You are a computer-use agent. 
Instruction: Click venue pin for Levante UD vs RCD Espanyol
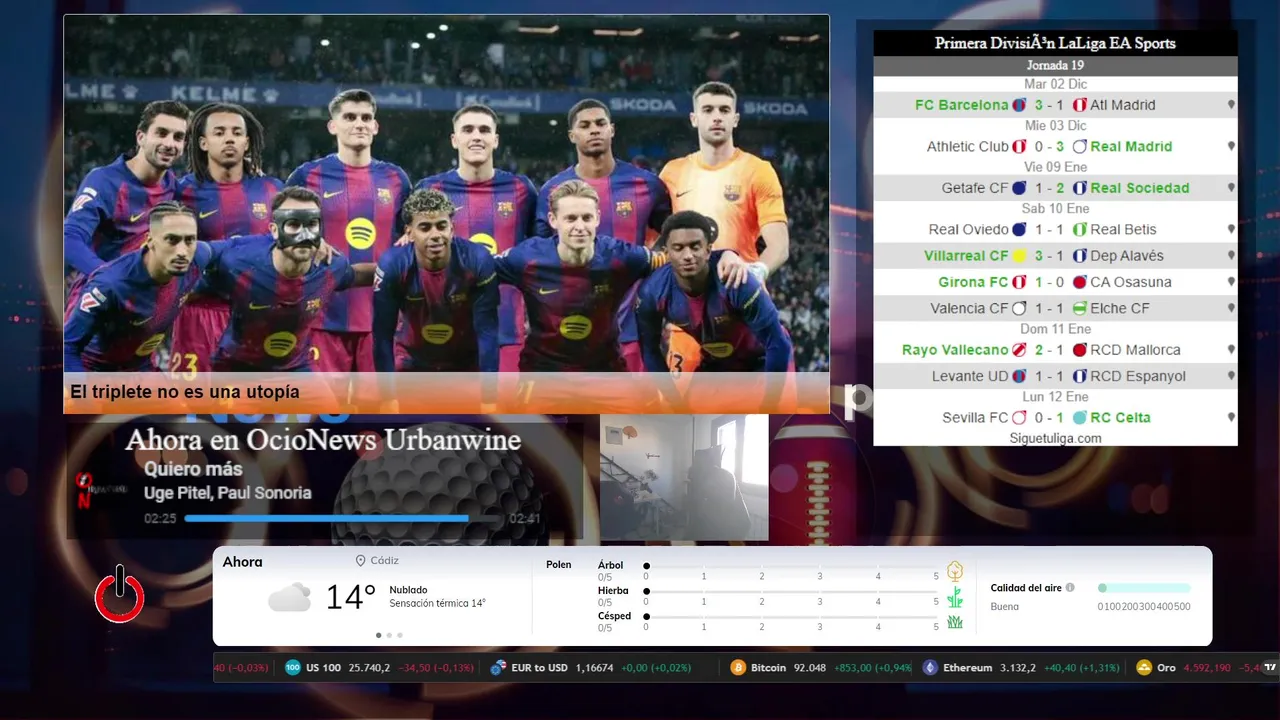(1231, 376)
